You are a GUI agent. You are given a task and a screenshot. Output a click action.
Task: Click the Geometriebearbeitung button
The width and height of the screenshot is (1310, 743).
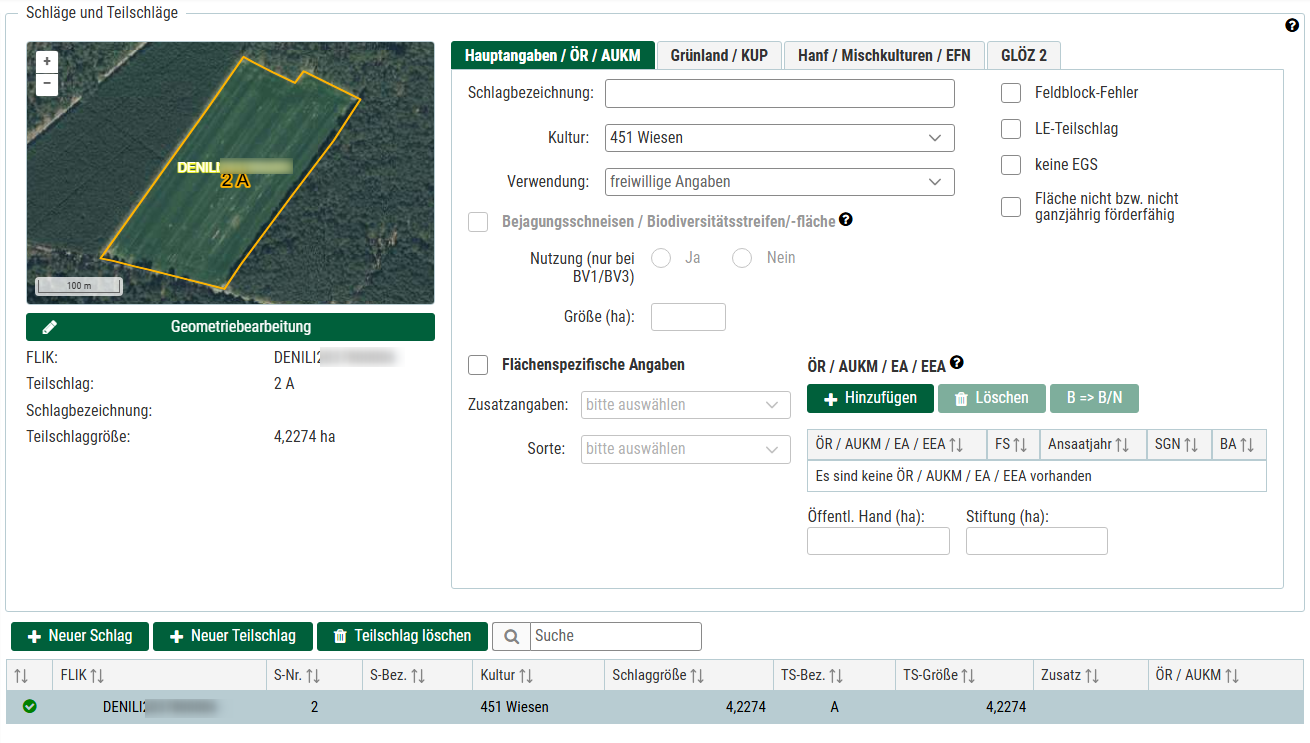point(230,327)
